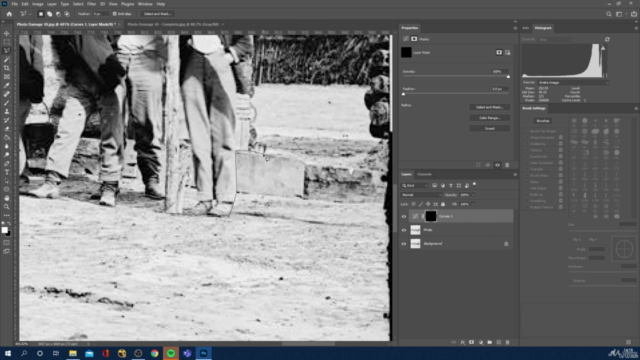Screen dimensions: 640x360
Task: Select the Eyedropper tool
Action: 7,85
